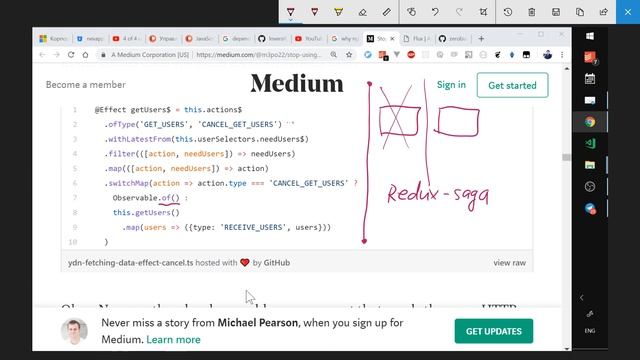Close the active Medium tab
Screen dimensions: 640x360
pos(392,39)
